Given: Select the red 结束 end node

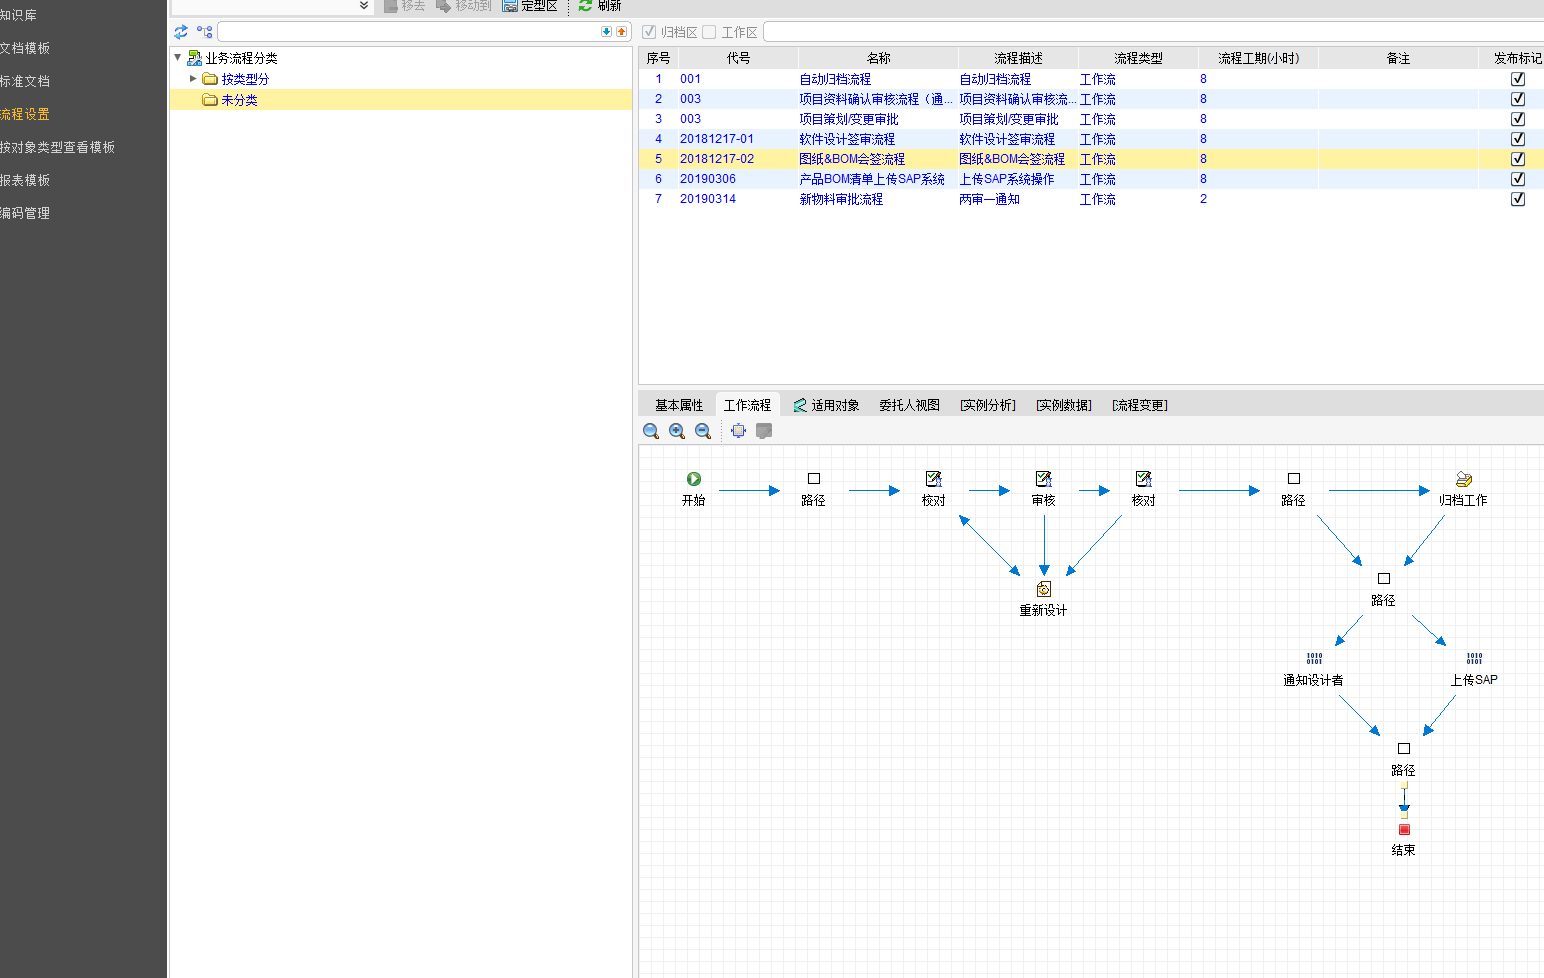Looking at the screenshot, I should 1403,830.
